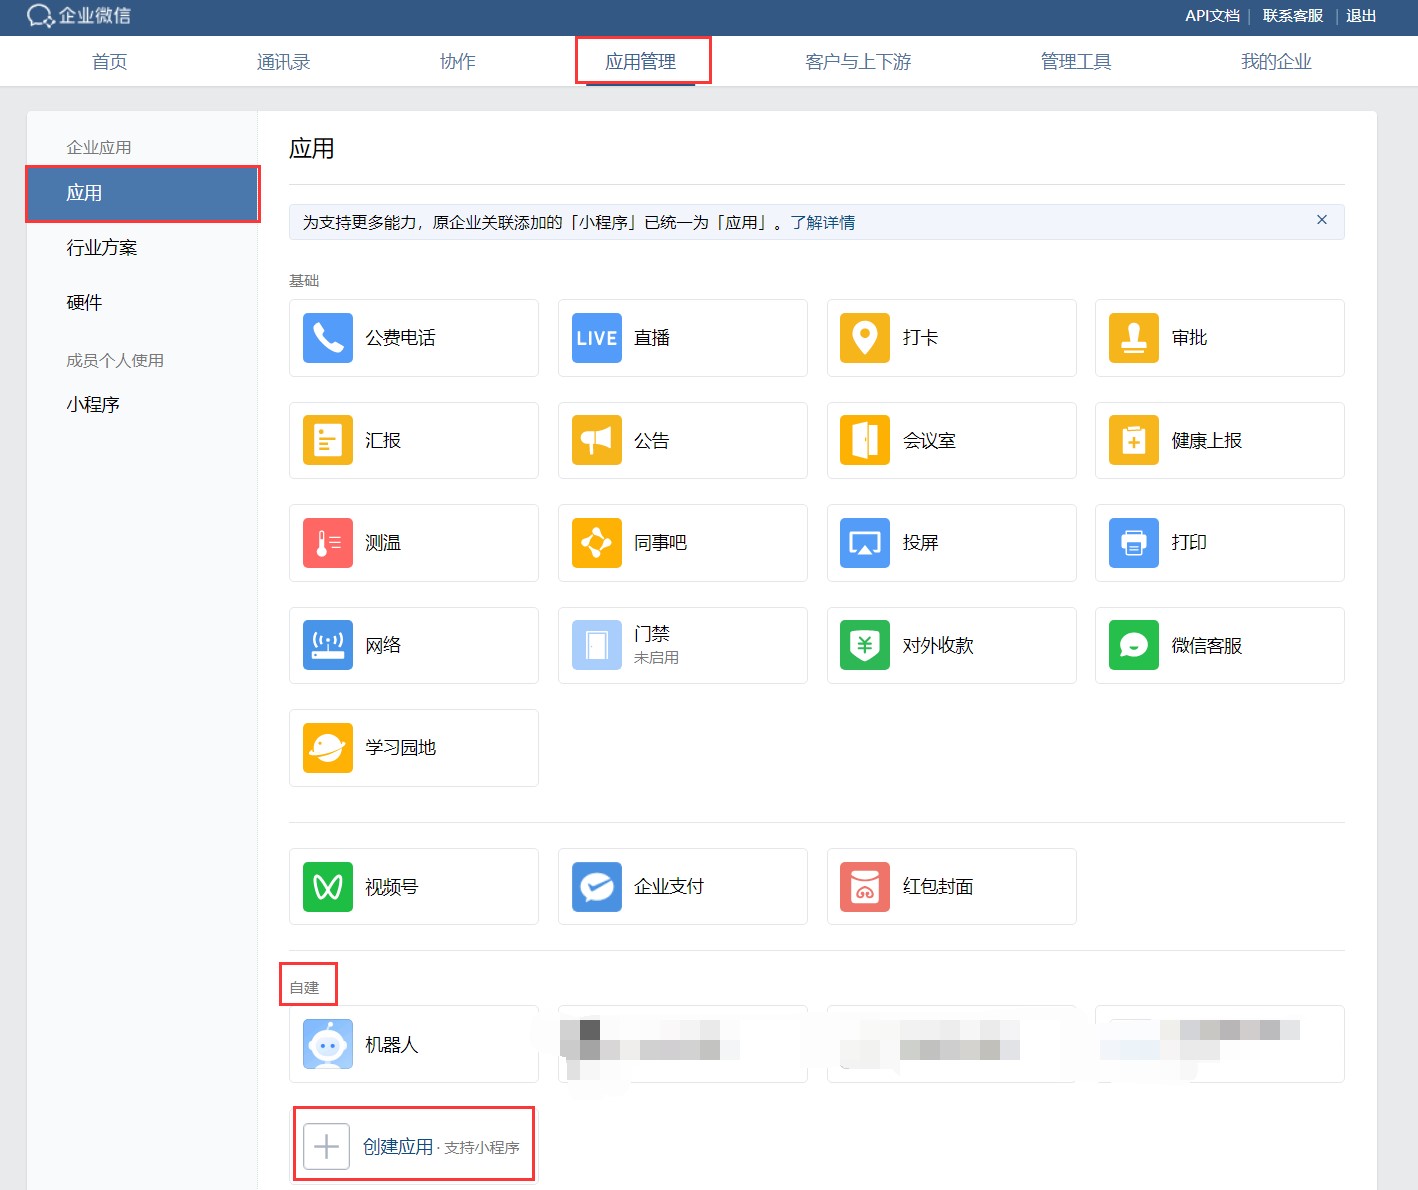Open the 审批 stamp icon
This screenshot has width=1418, height=1190.
[x=1134, y=338]
